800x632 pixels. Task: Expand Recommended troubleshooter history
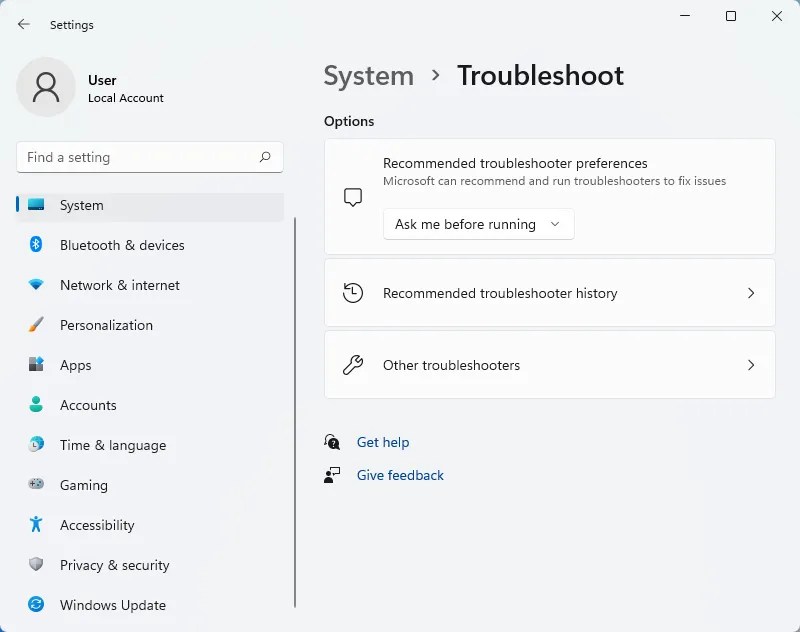[549, 293]
